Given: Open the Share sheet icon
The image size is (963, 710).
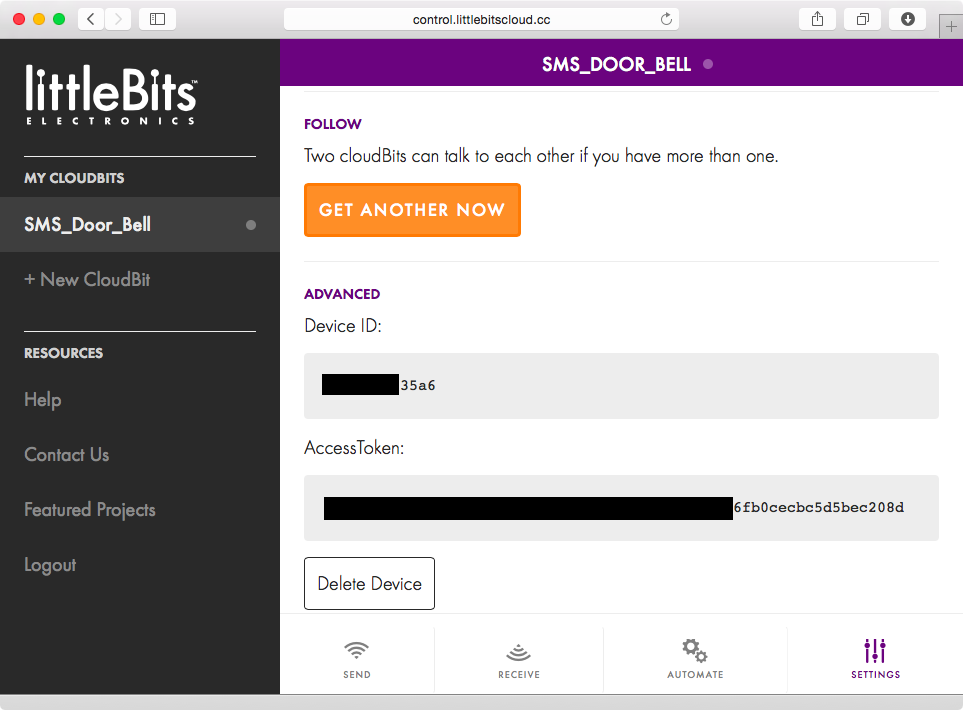Looking at the screenshot, I should tap(817, 19).
